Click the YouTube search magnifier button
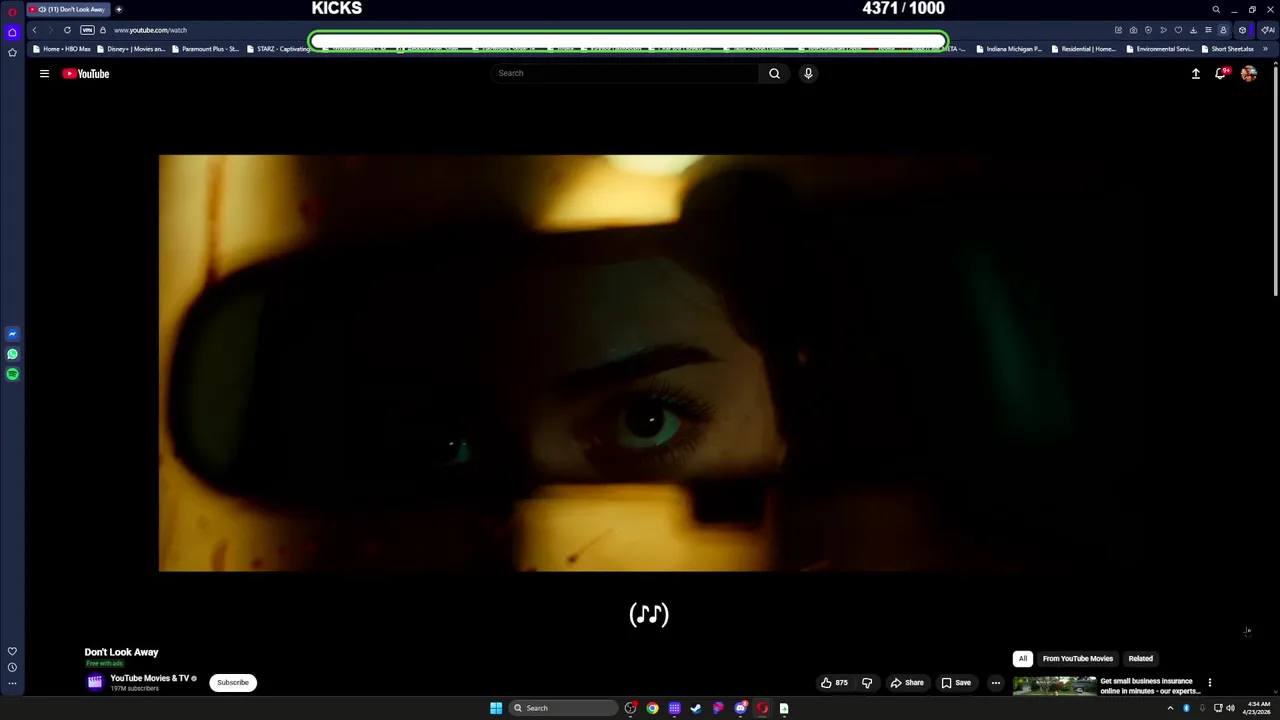This screenshot has width=1280, height=720. click(x=774, y=73)
